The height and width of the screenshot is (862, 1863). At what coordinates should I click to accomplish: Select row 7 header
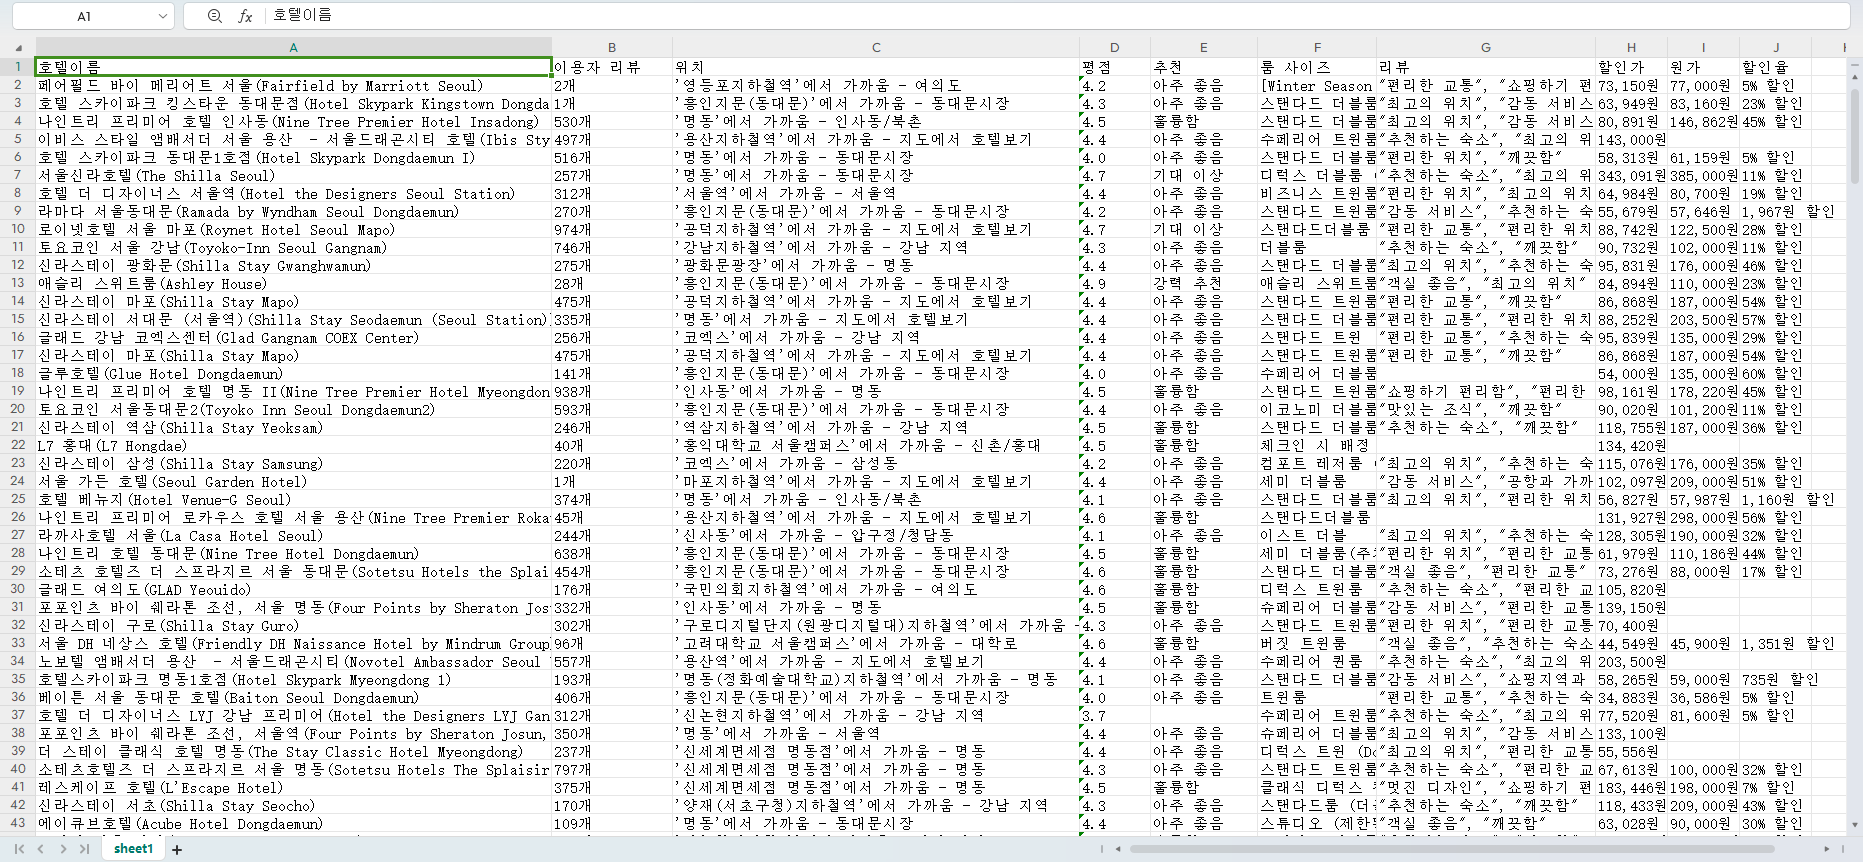pos(18,175)
